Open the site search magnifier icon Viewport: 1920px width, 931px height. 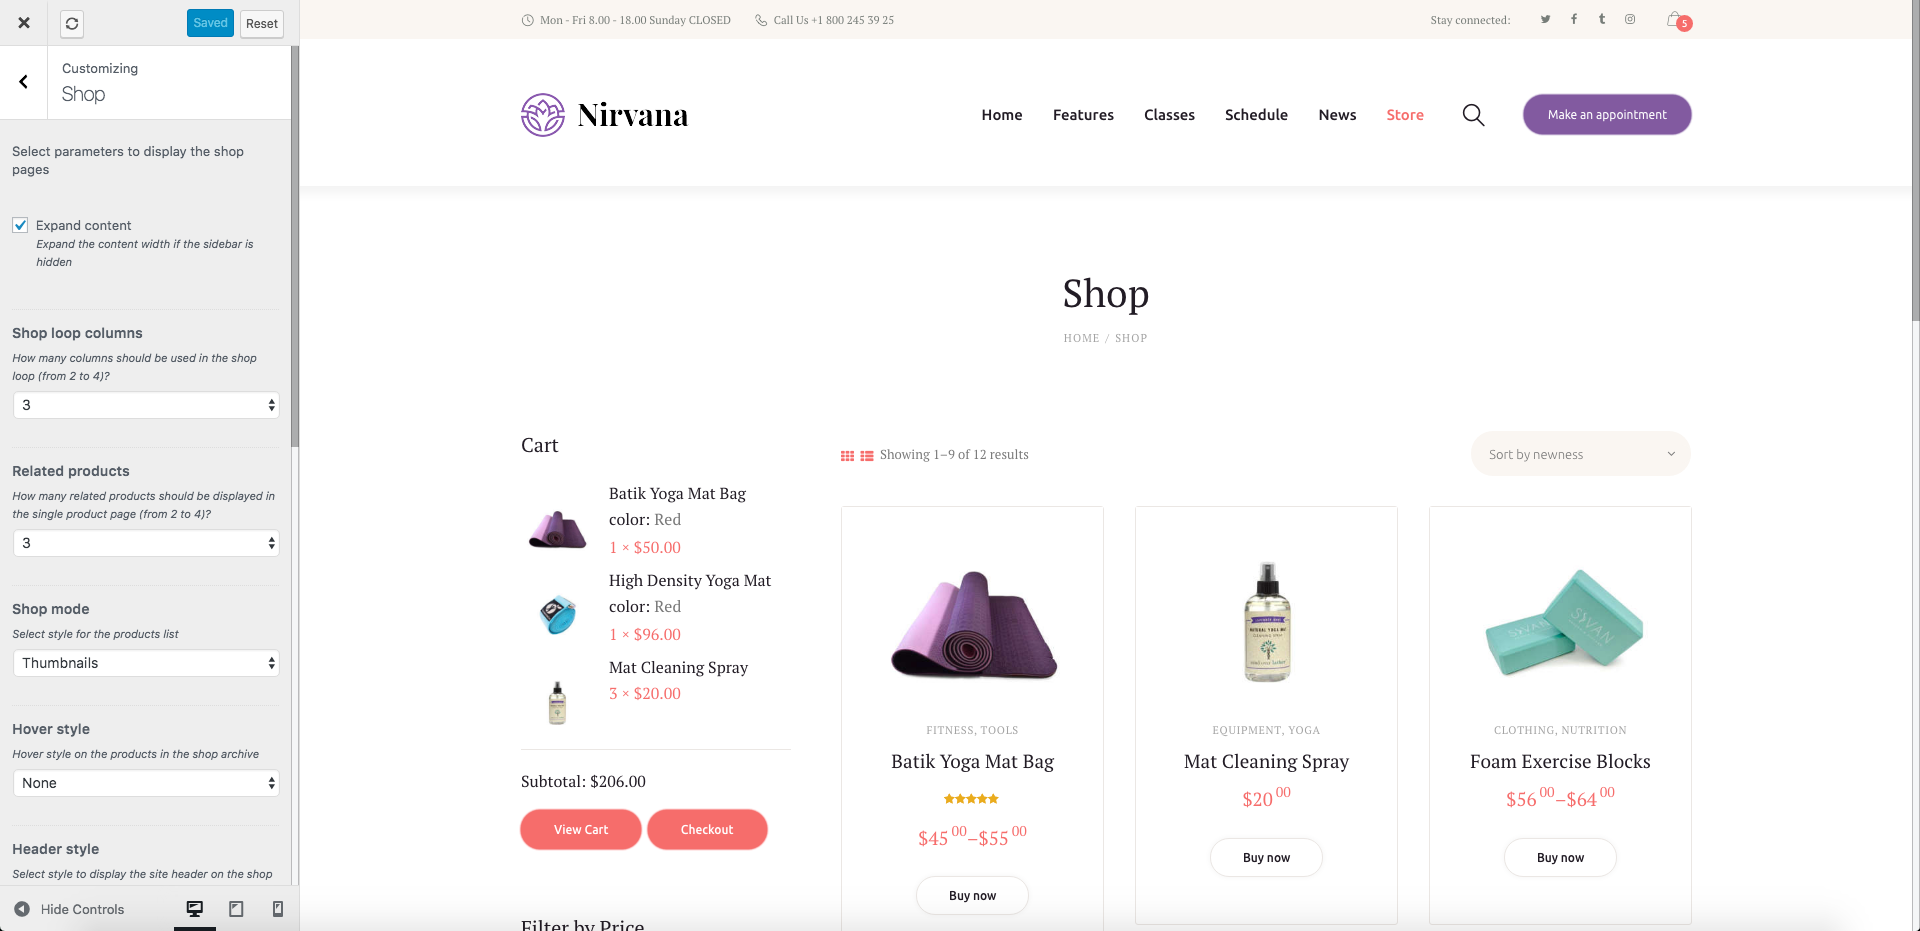point(1473,115)
